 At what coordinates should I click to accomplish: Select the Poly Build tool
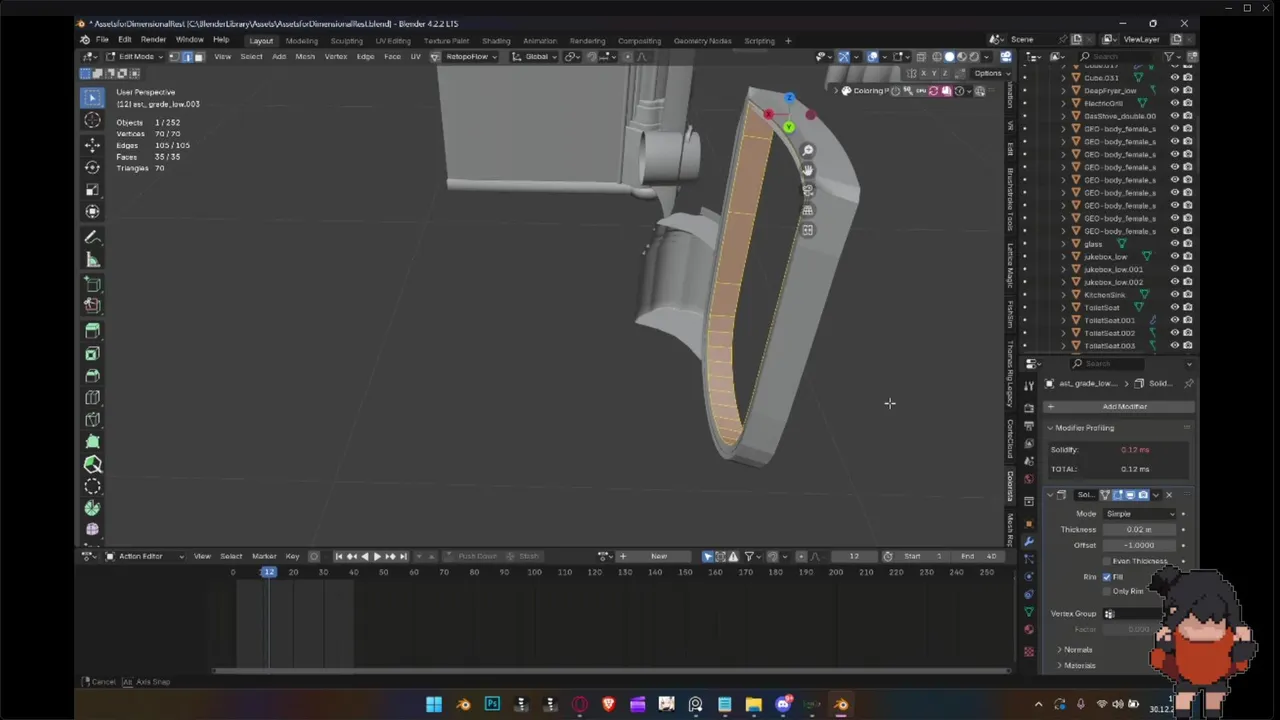pyautogui.click(x=93, y=441)
